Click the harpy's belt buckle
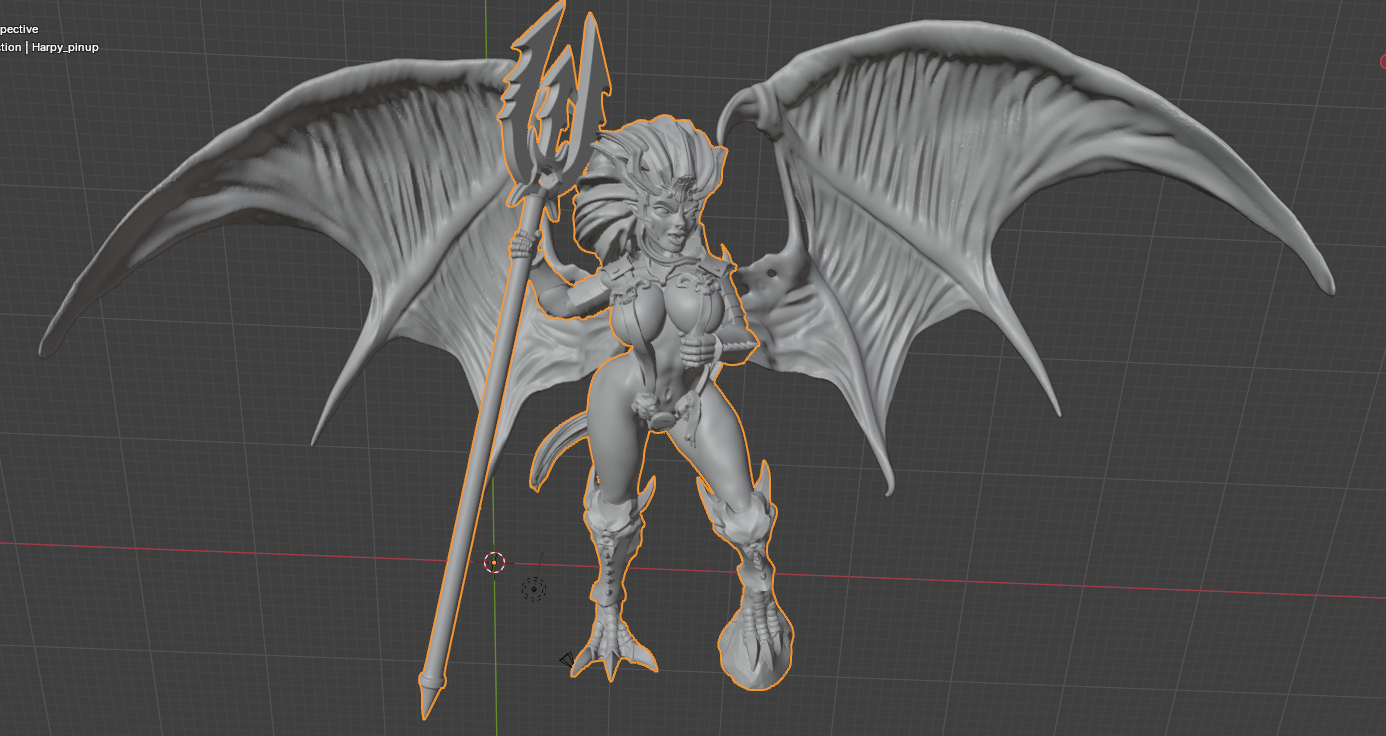1386x736 pixels. click(x=660, y=413)
